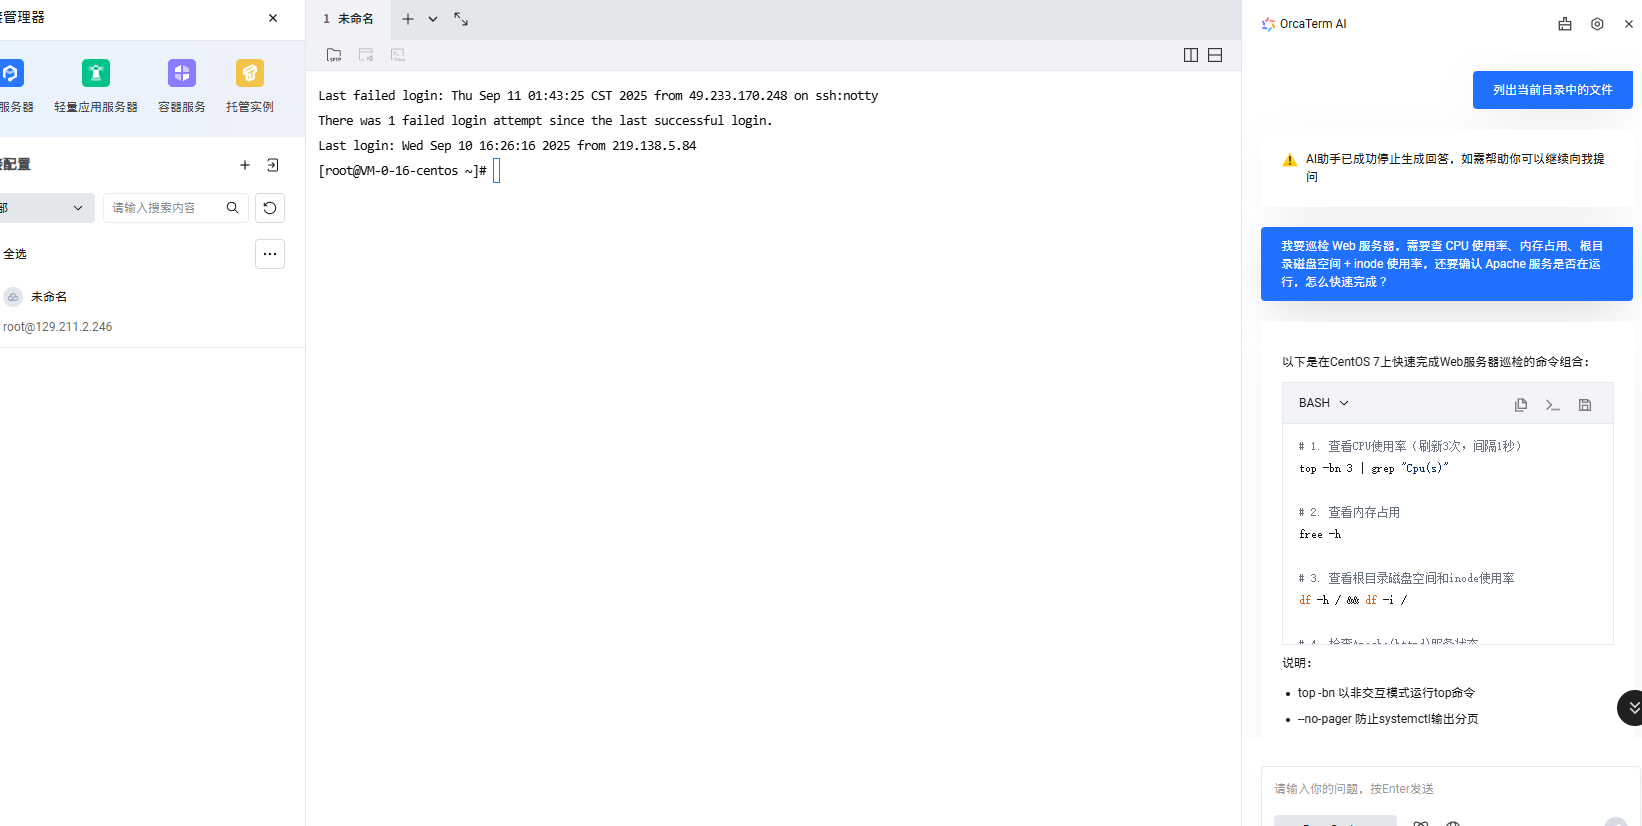The height and width of the screenshot is (826, 1642).
Task: Open OrcaTerm AI settings hexagon icon
Action: pos(1597,24)
